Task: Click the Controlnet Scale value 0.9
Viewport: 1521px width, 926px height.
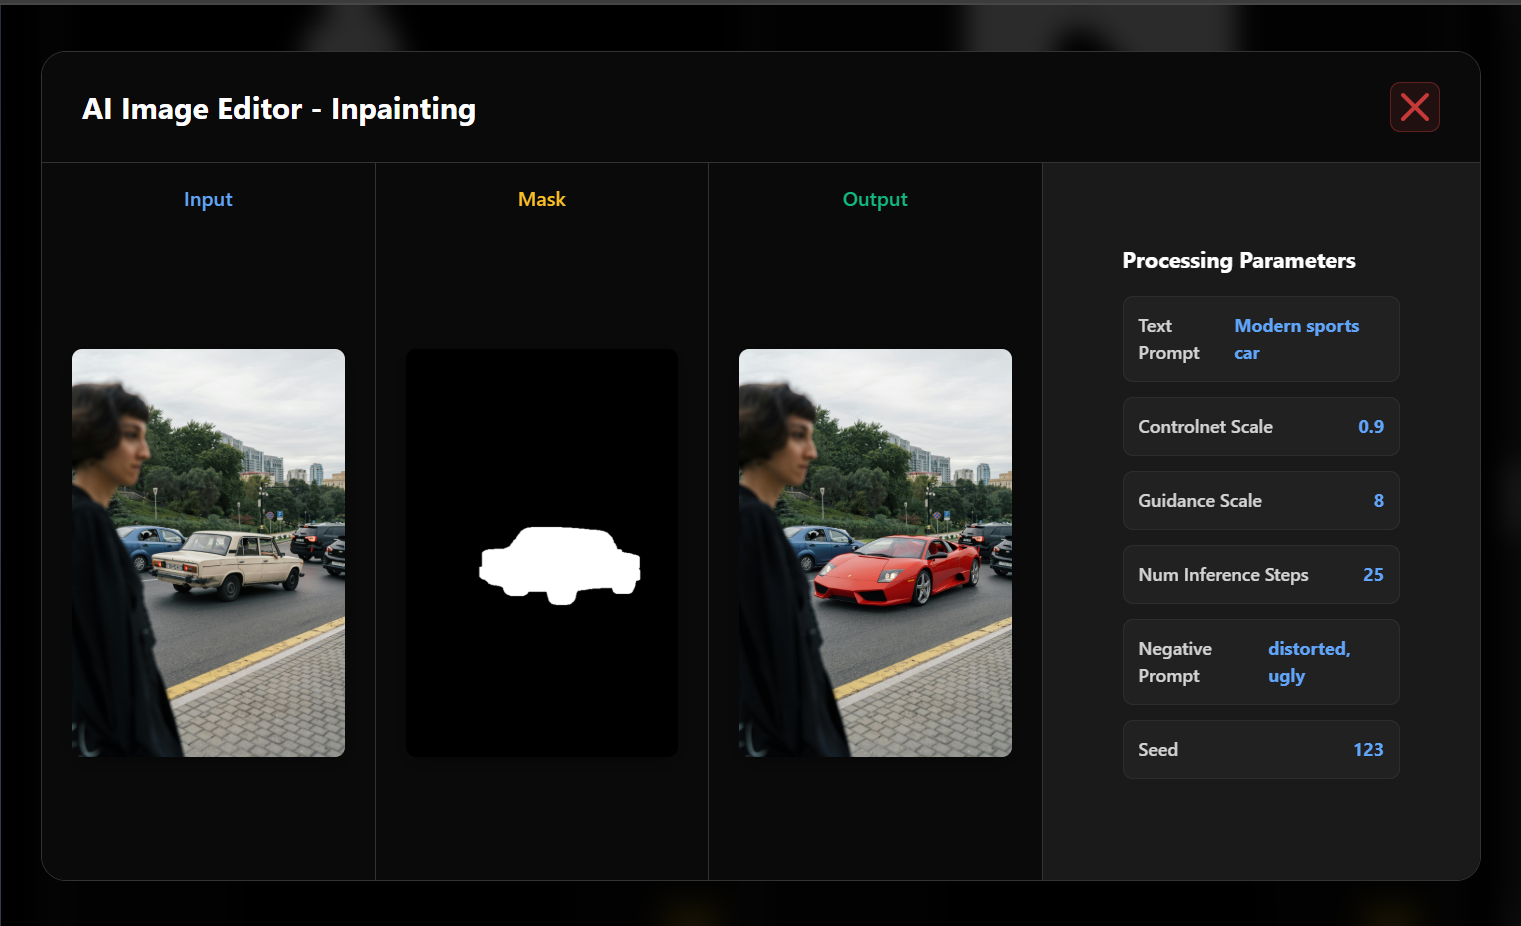Action: coord(1371,427)
